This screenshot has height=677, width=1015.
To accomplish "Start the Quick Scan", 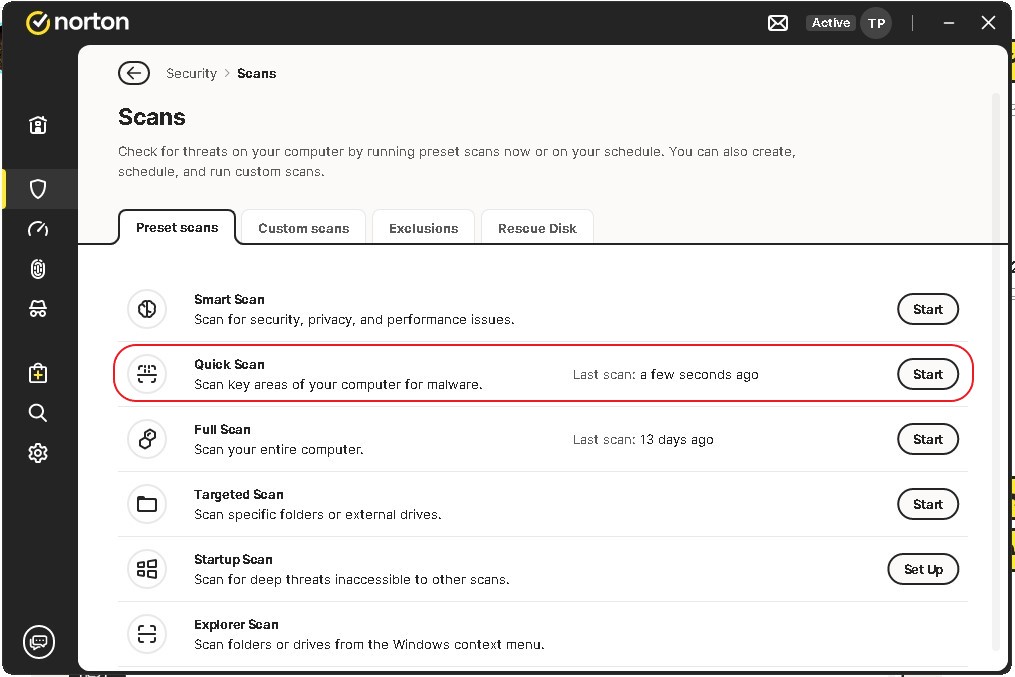I will coord(928,374).
